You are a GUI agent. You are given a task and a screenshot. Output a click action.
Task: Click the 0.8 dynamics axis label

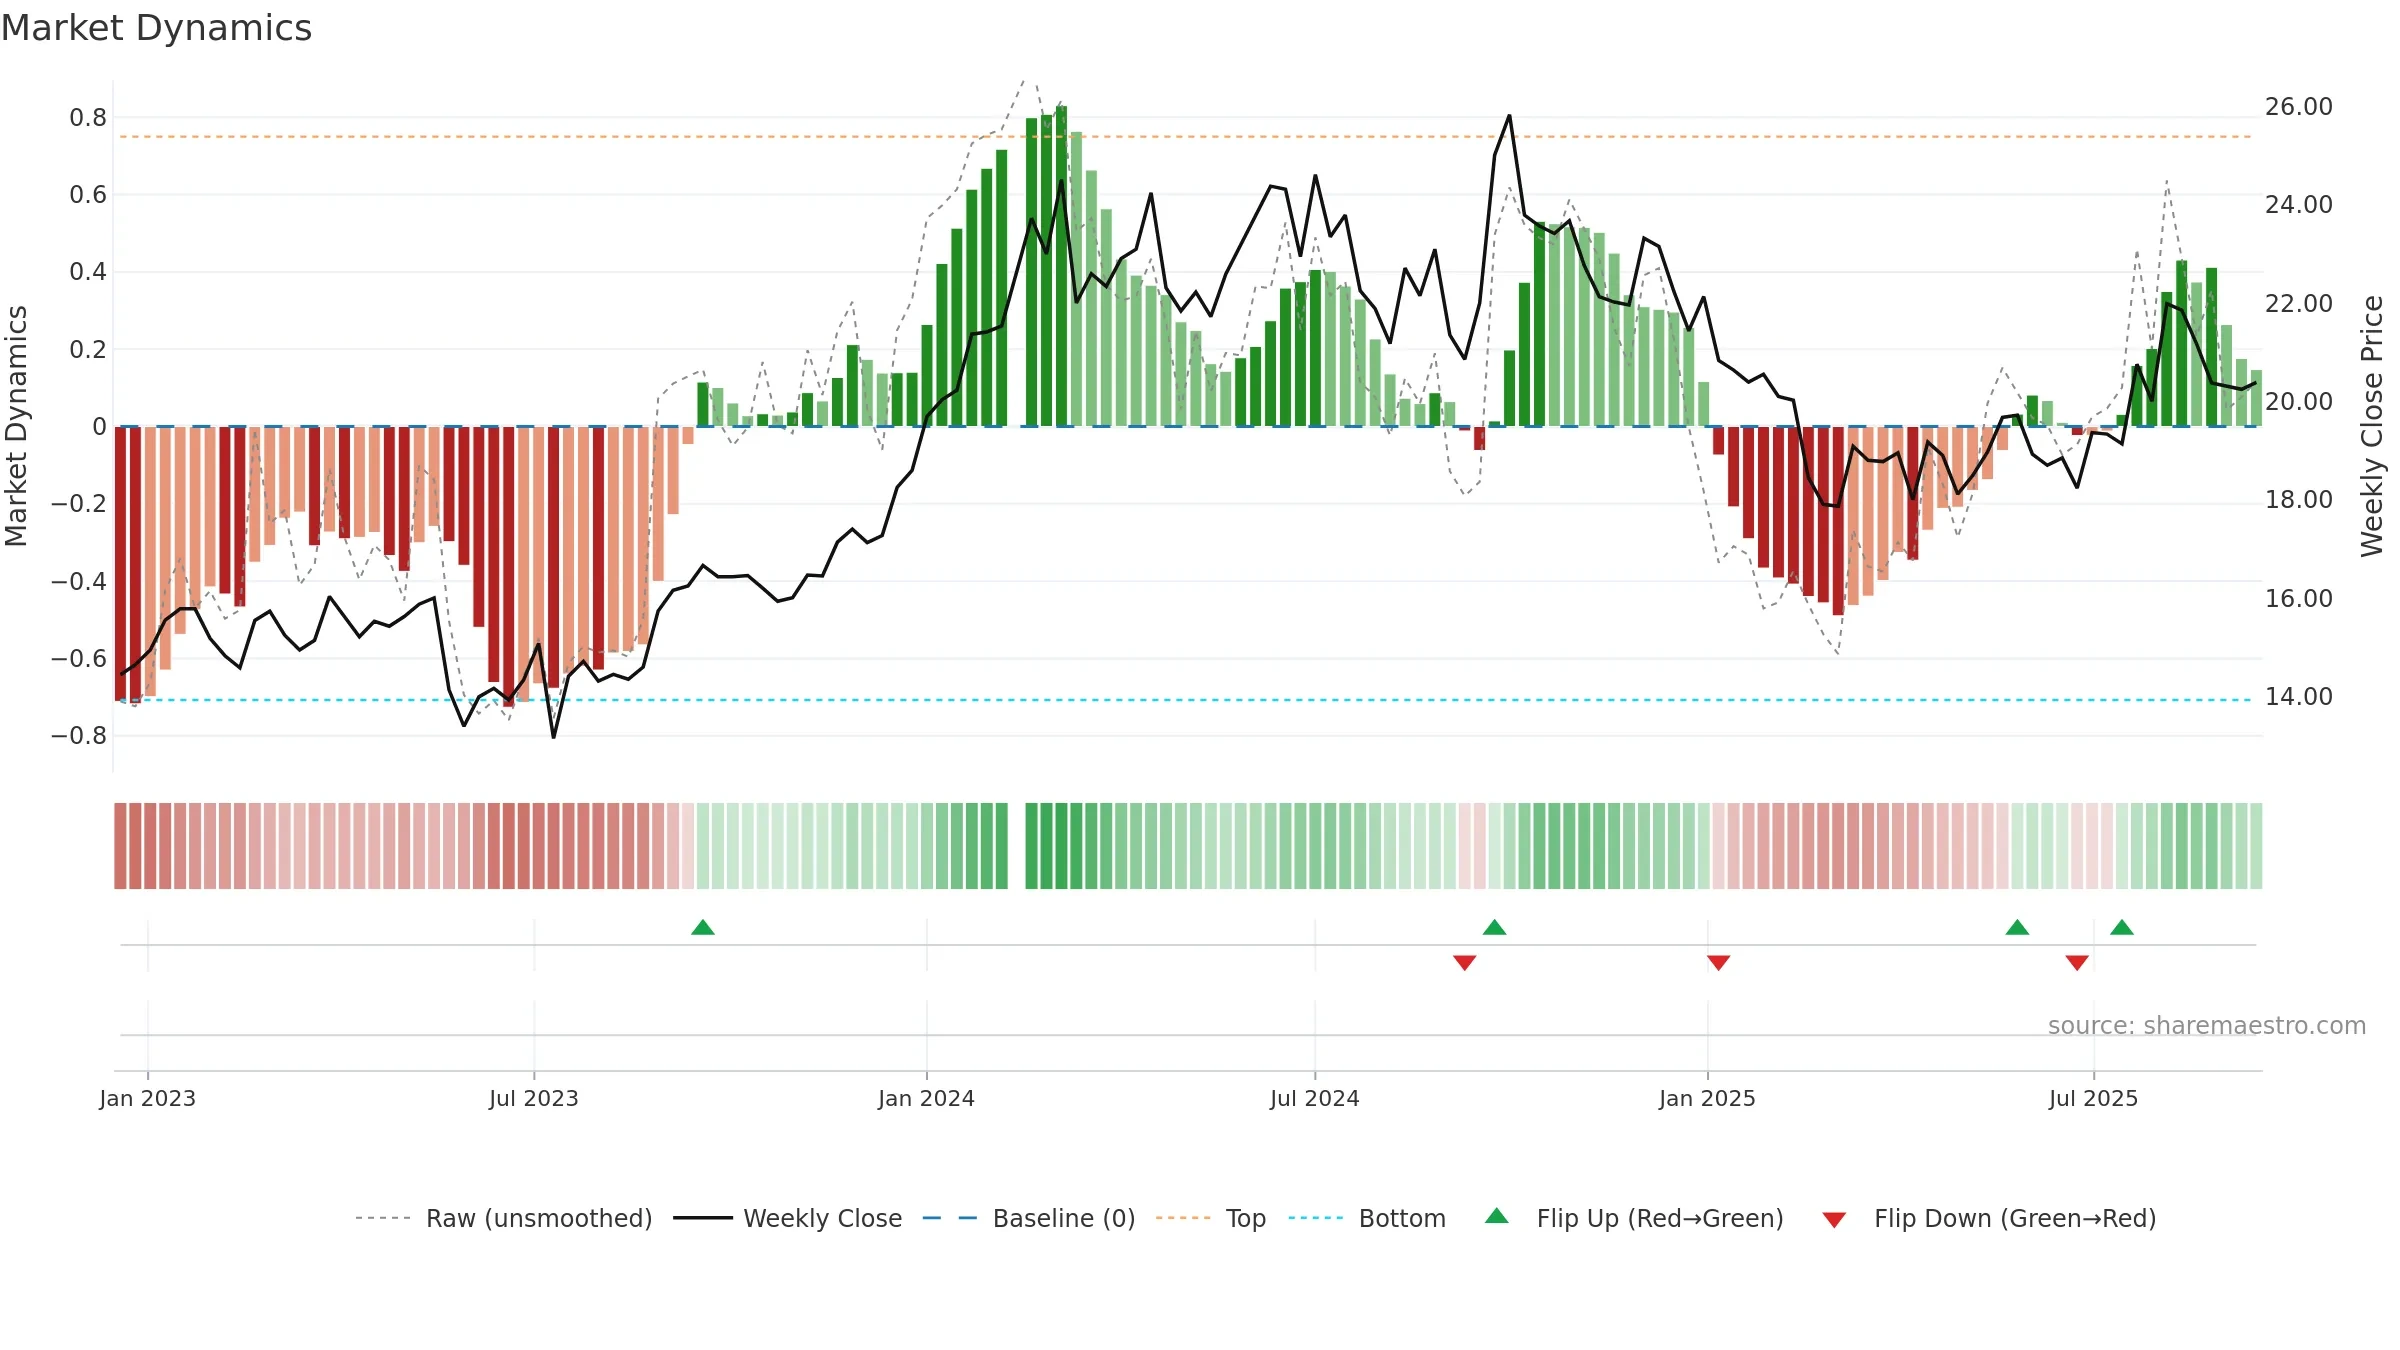(88, 118)
